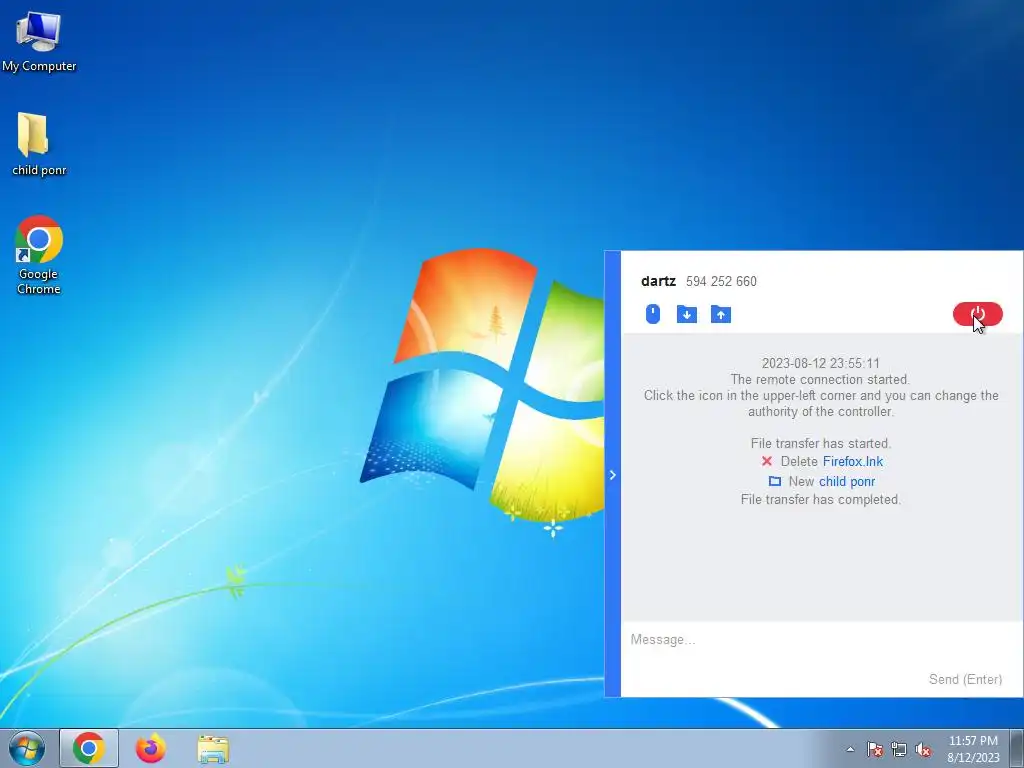Click the network status tray icon
This screenshot has height=768, width=1024.
(899, 749)
